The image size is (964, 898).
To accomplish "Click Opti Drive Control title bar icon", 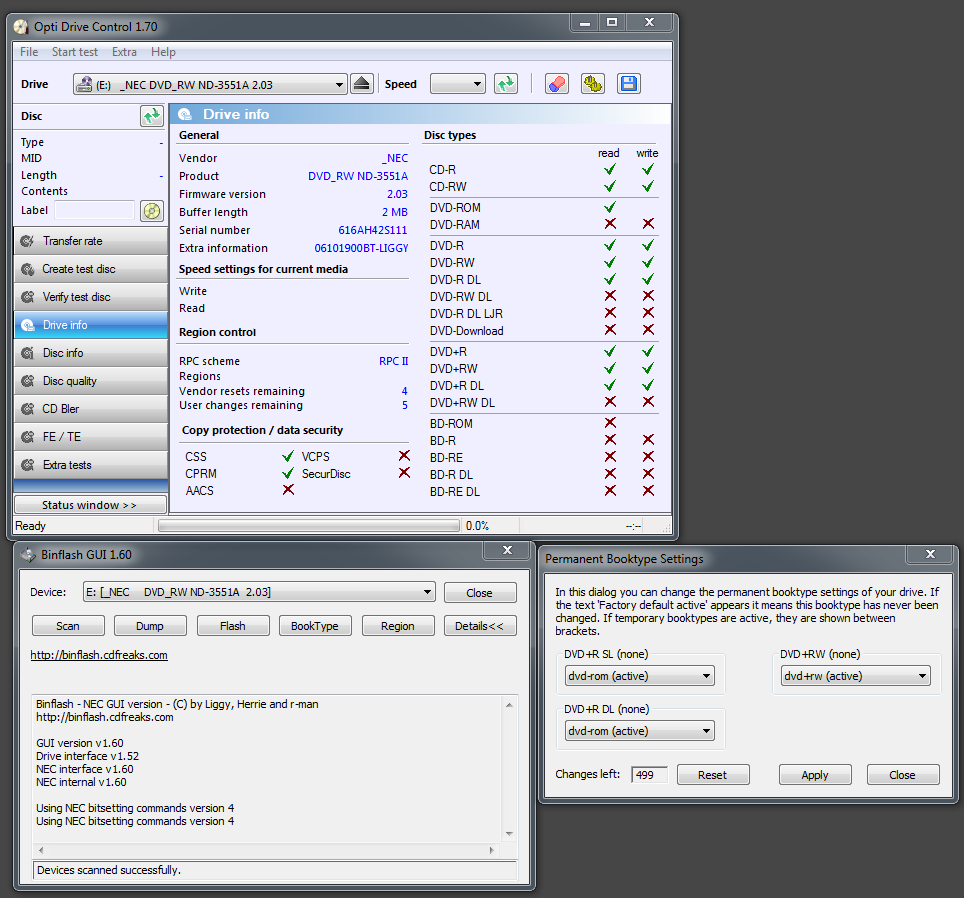I will pyautogui.click(x=21, y=26).
